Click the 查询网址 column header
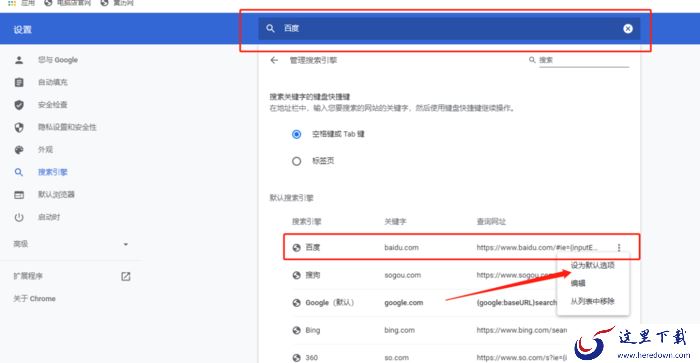700x363 pixels. 491,221
